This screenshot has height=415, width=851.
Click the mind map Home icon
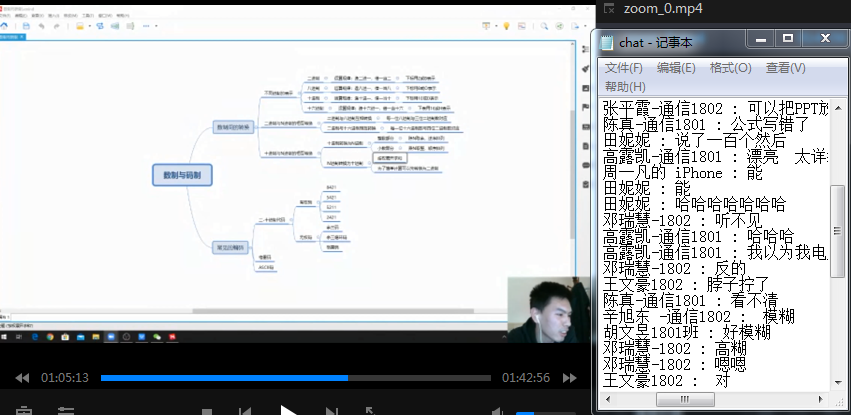pos(4,26)
